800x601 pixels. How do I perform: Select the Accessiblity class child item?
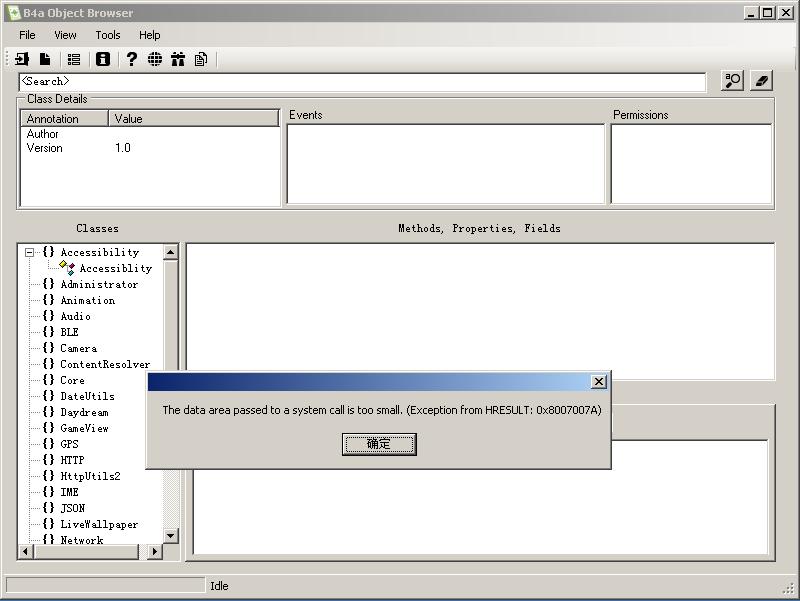pyautogui.click(x=116, y=268)
